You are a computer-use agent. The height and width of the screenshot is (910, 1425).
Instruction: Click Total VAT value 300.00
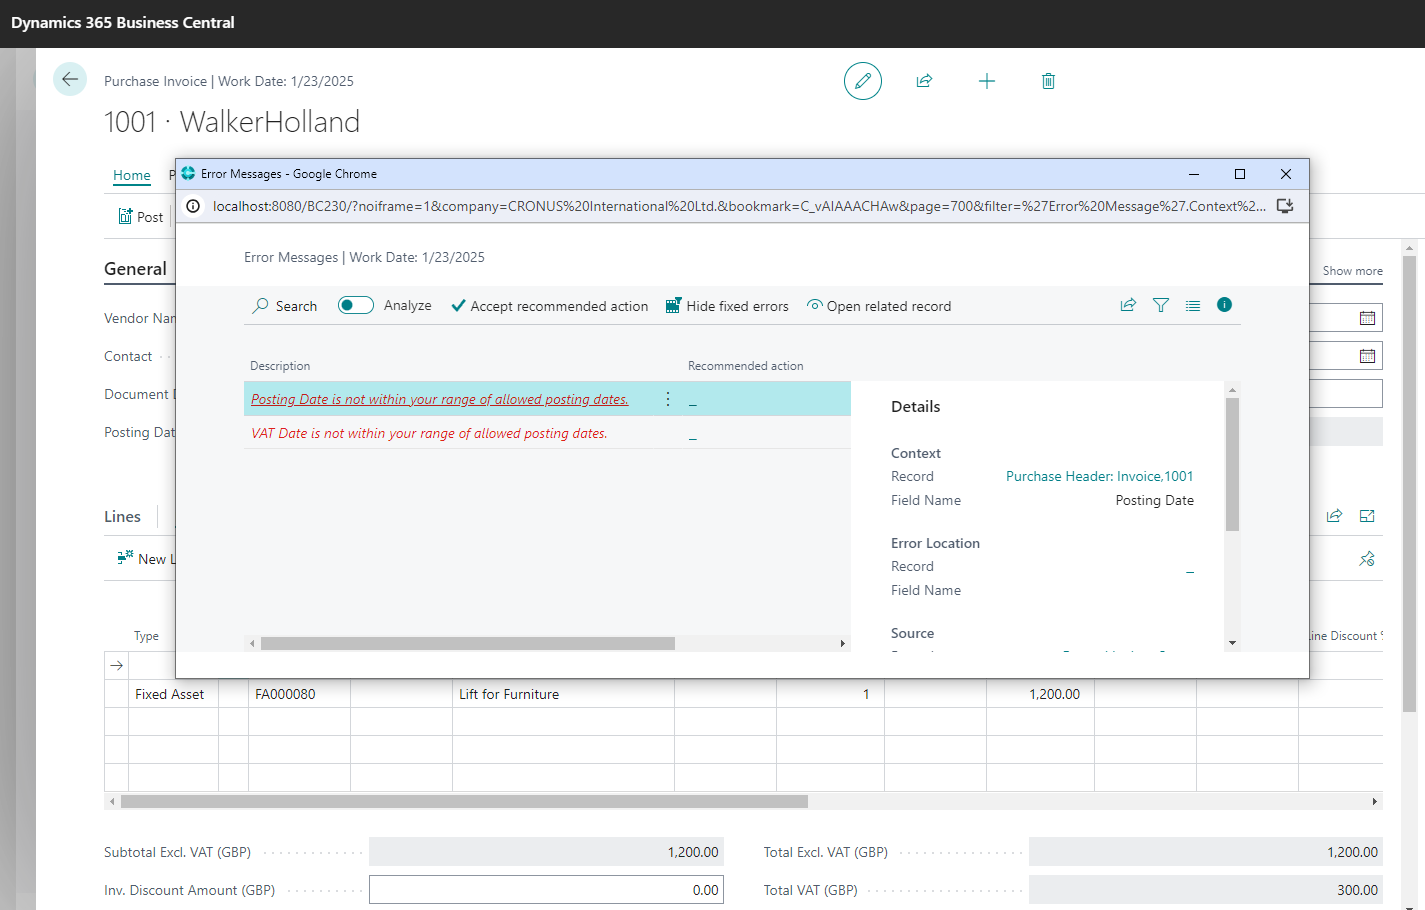[x=1206, y=890]
